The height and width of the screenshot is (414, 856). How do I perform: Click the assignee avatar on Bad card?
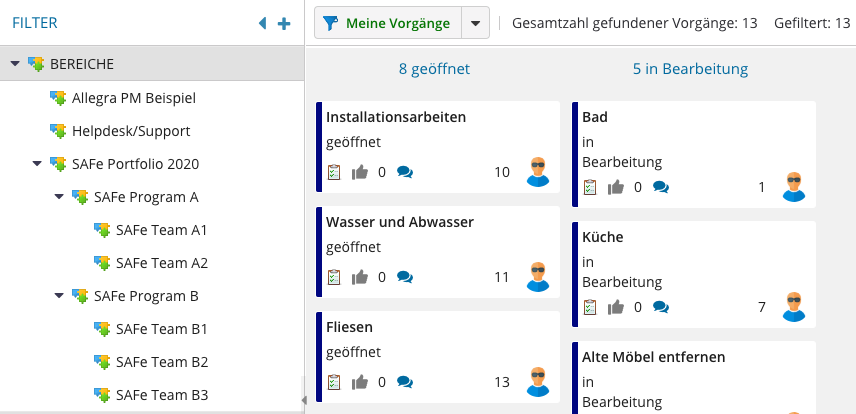pyautogui.click(x=794, y=186)
